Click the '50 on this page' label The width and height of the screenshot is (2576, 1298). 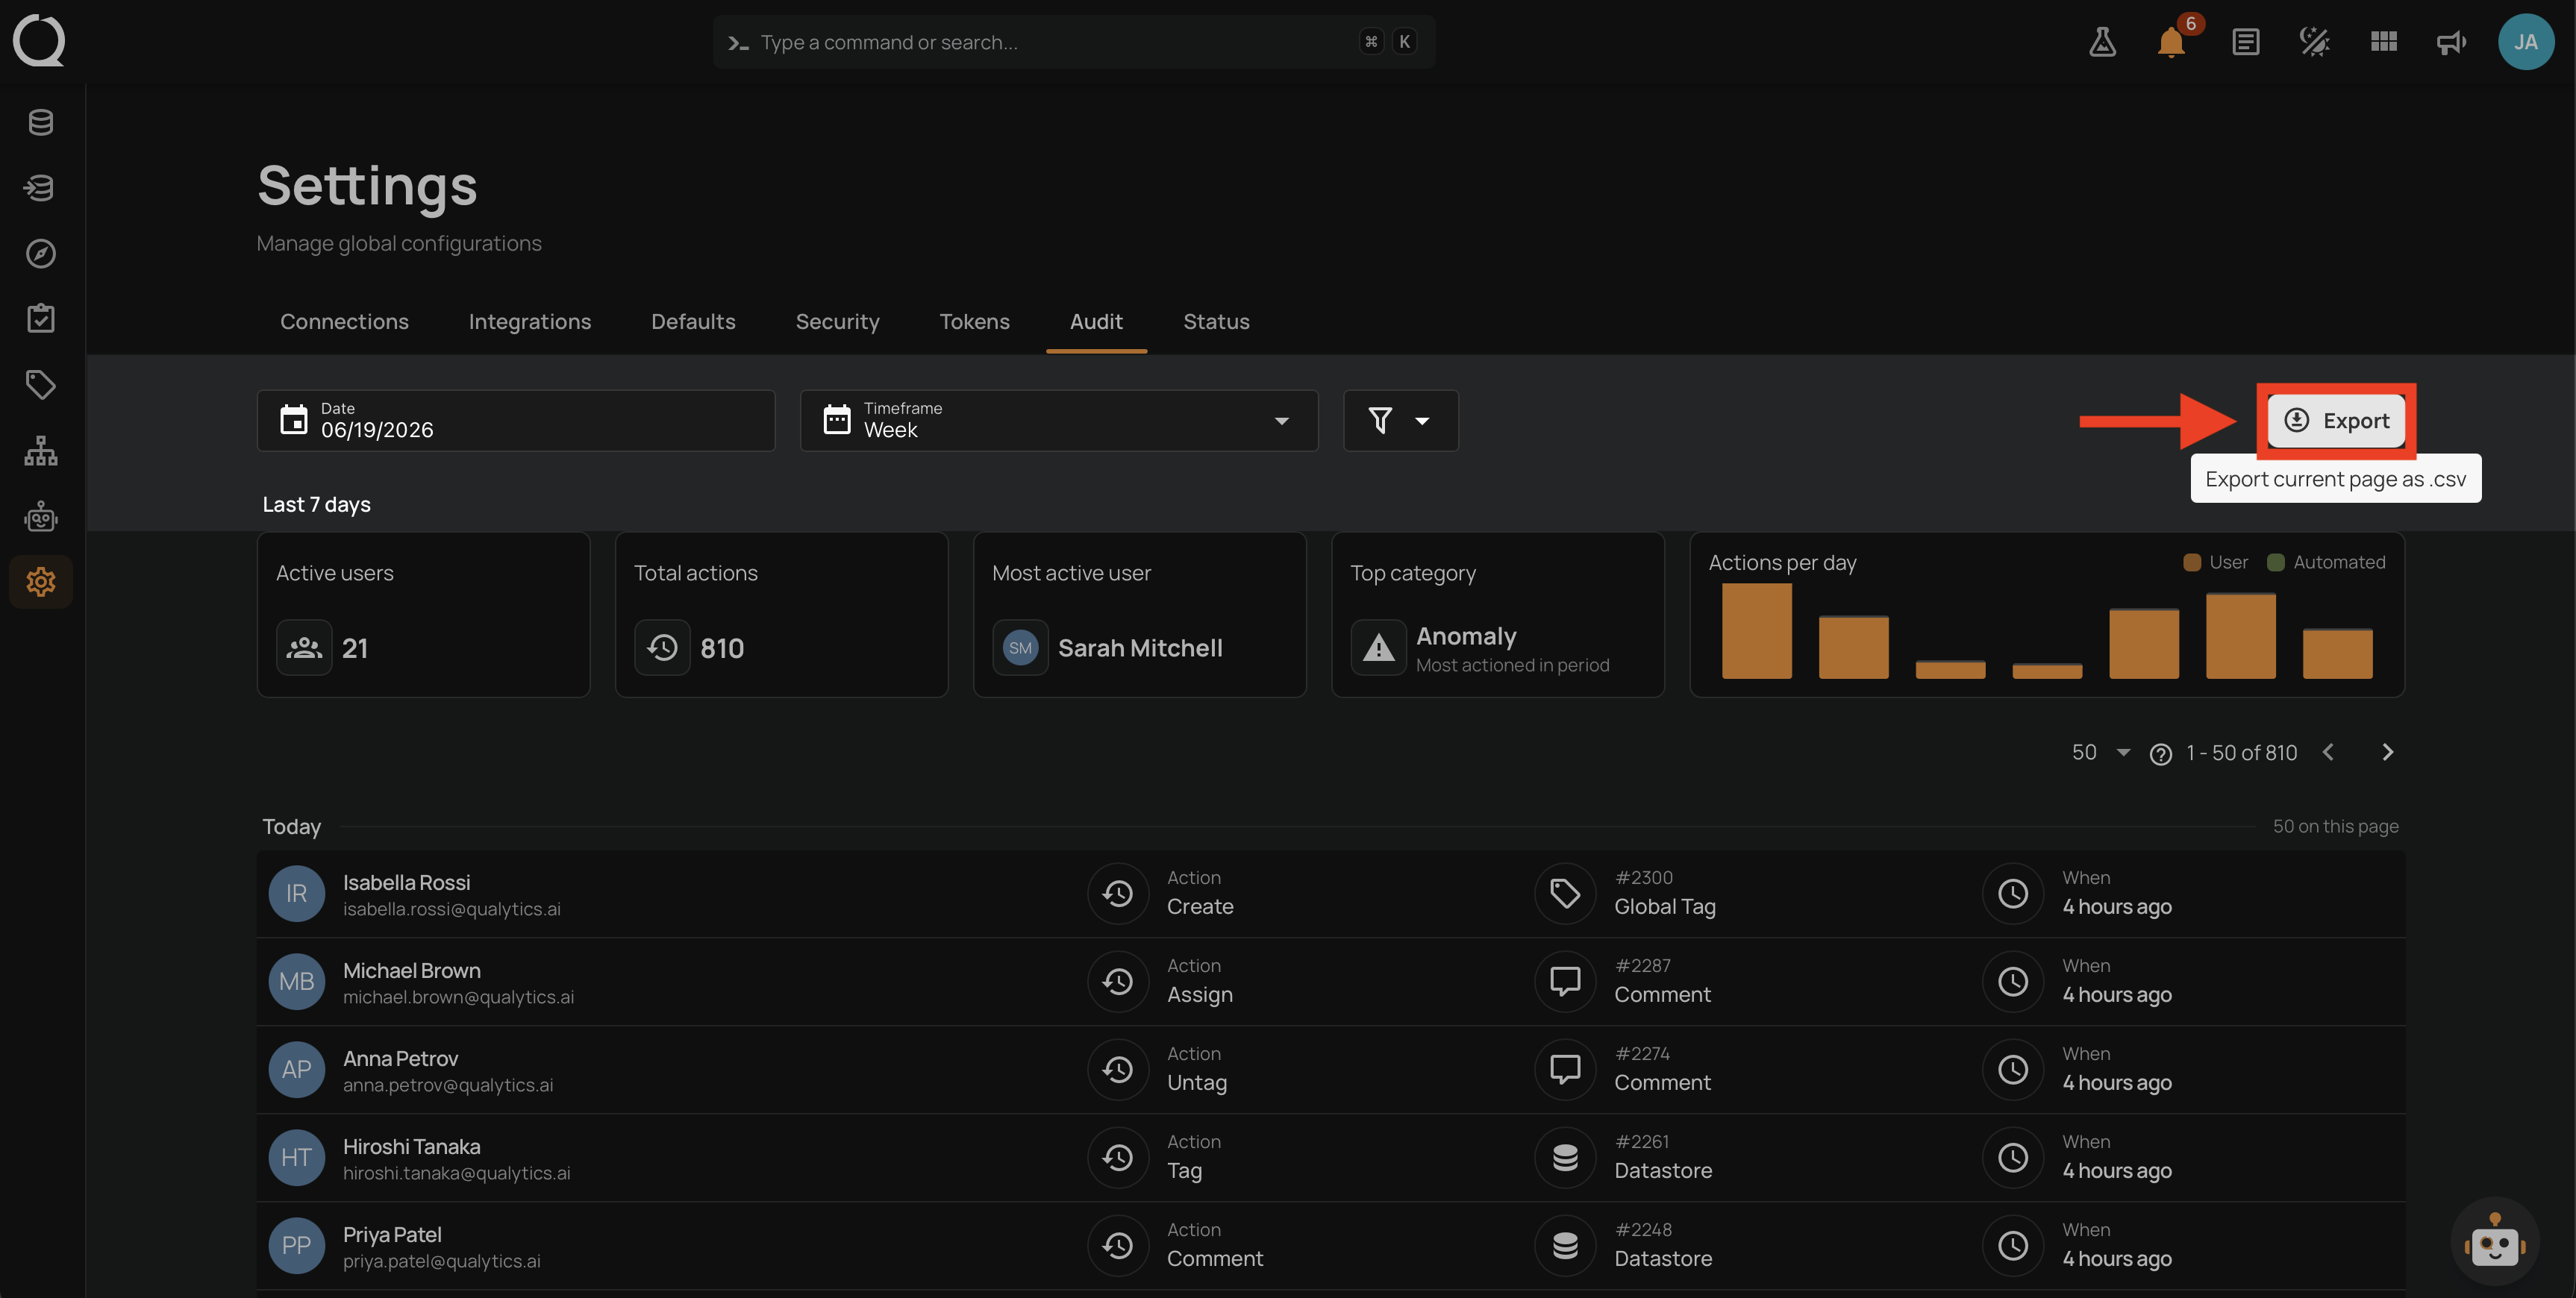pyautogui.click(x=2335, y=826)
